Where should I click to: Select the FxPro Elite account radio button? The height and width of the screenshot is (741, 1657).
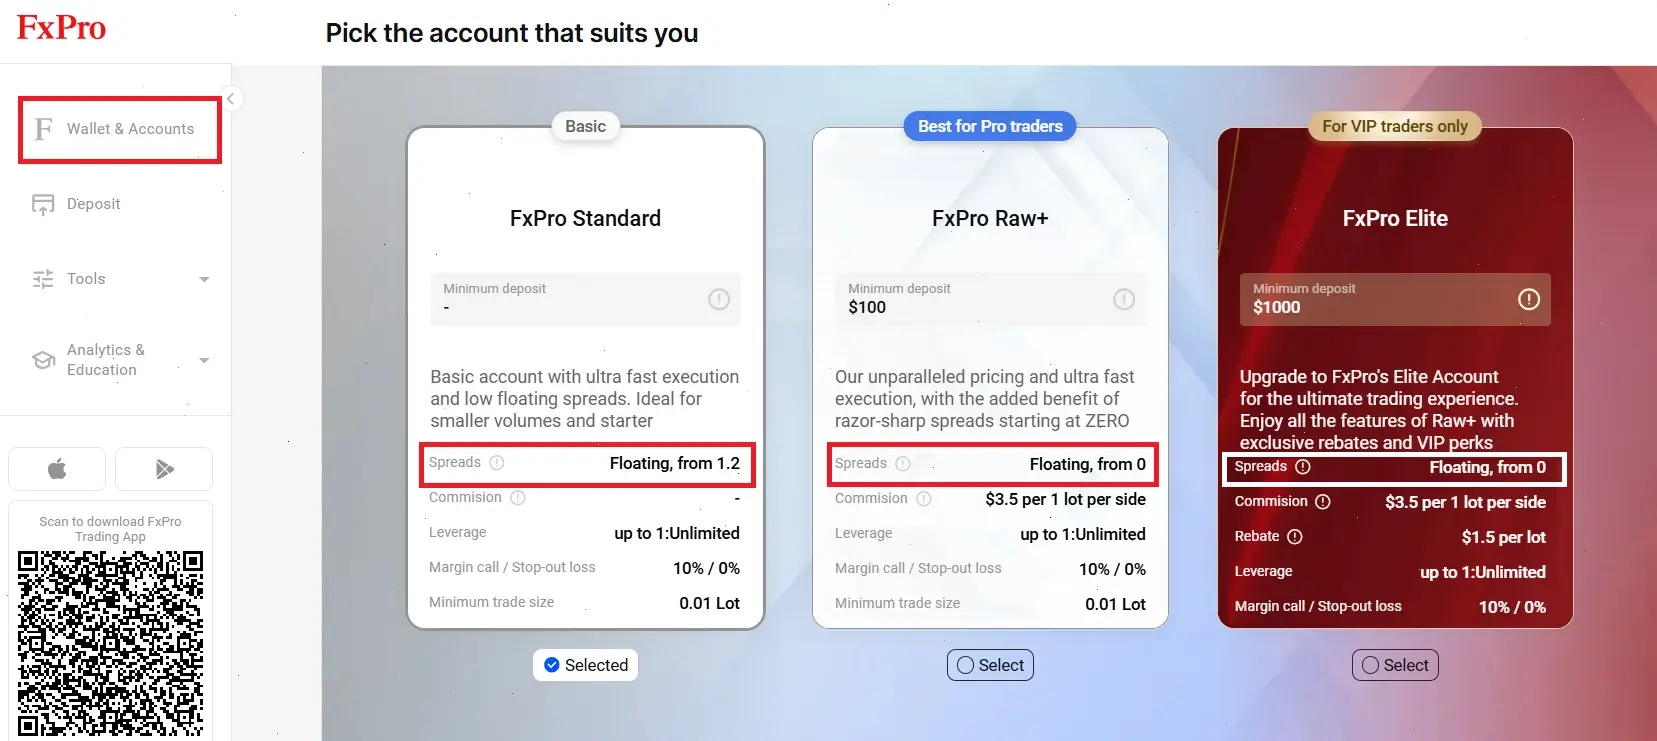tap(1370, 665)
